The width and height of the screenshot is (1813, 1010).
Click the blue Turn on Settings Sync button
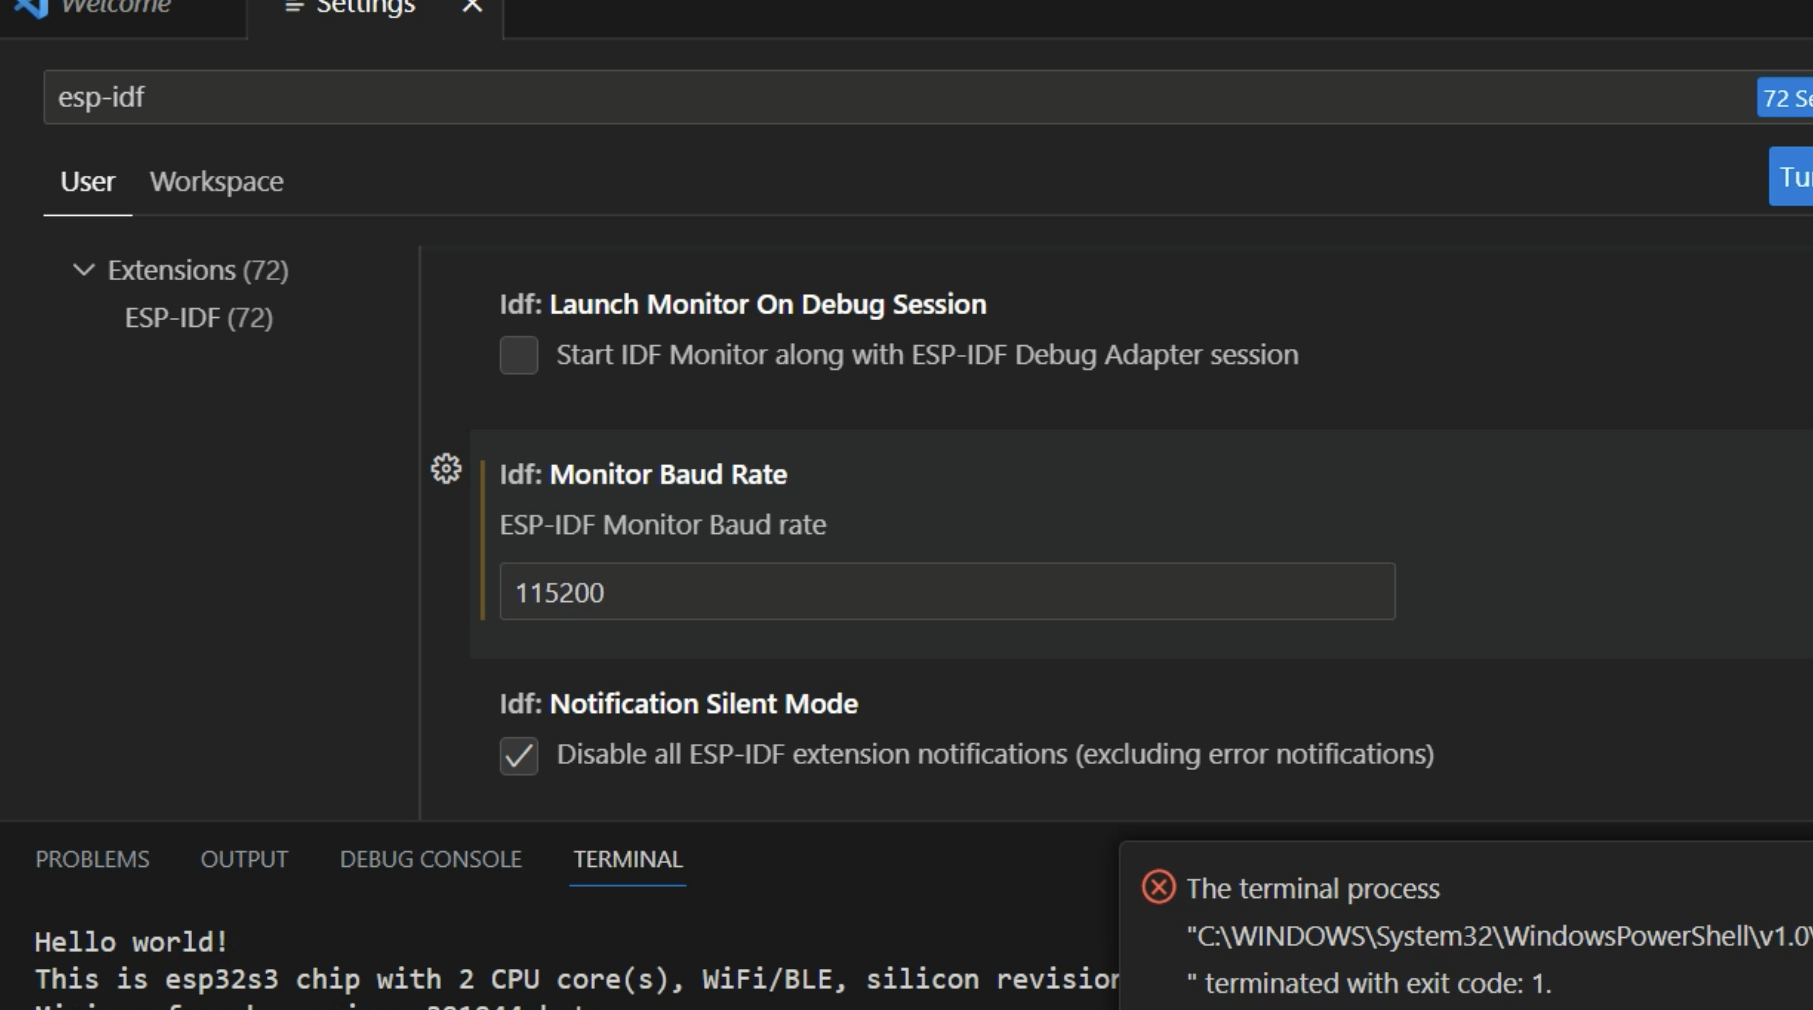click(1792, 177)
